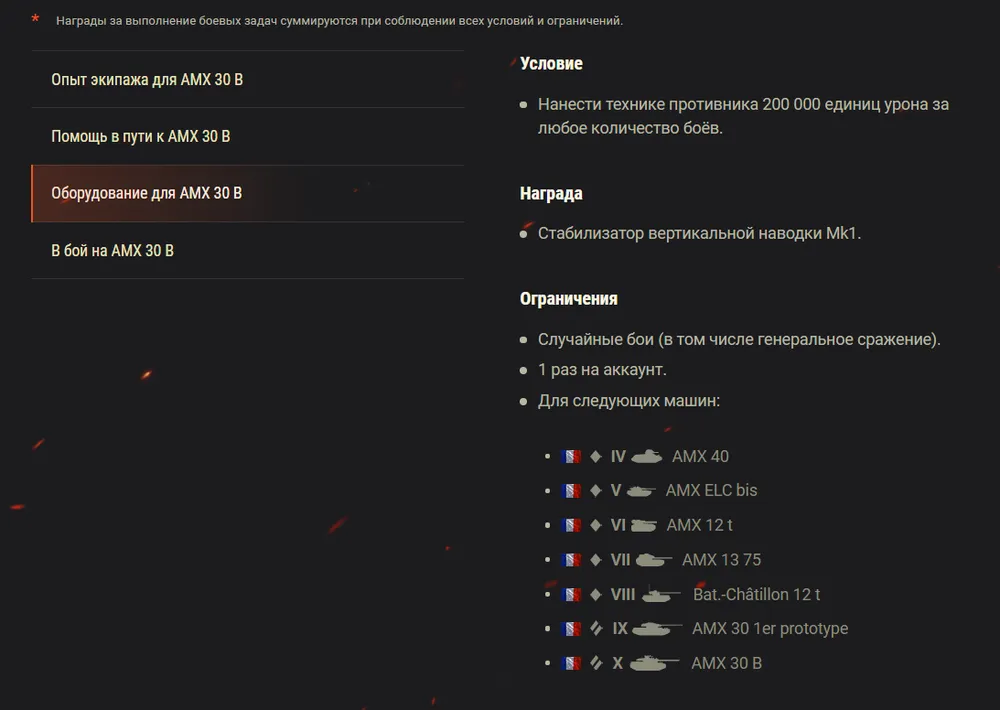This screenshot has width=1000, height=710.
Task: Open the 'AMX 30 1er prototype' vehicle link
Action: pyautogui.click(x=769, y=629)
